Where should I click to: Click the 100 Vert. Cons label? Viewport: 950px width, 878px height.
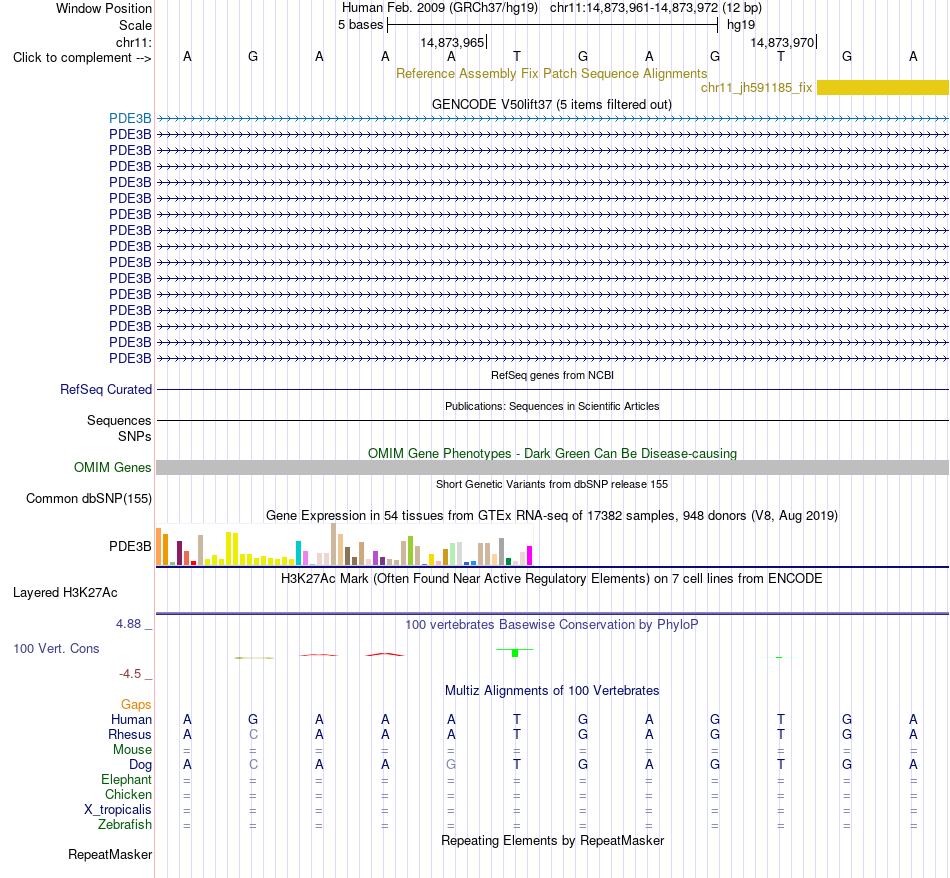tap(56, 648)
